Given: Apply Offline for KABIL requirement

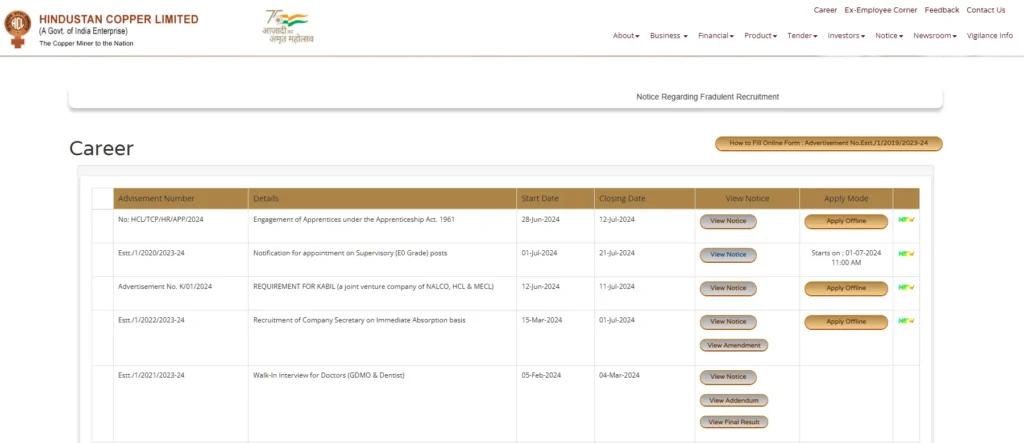Looking at the screenshot, I should tap(846, 288).
